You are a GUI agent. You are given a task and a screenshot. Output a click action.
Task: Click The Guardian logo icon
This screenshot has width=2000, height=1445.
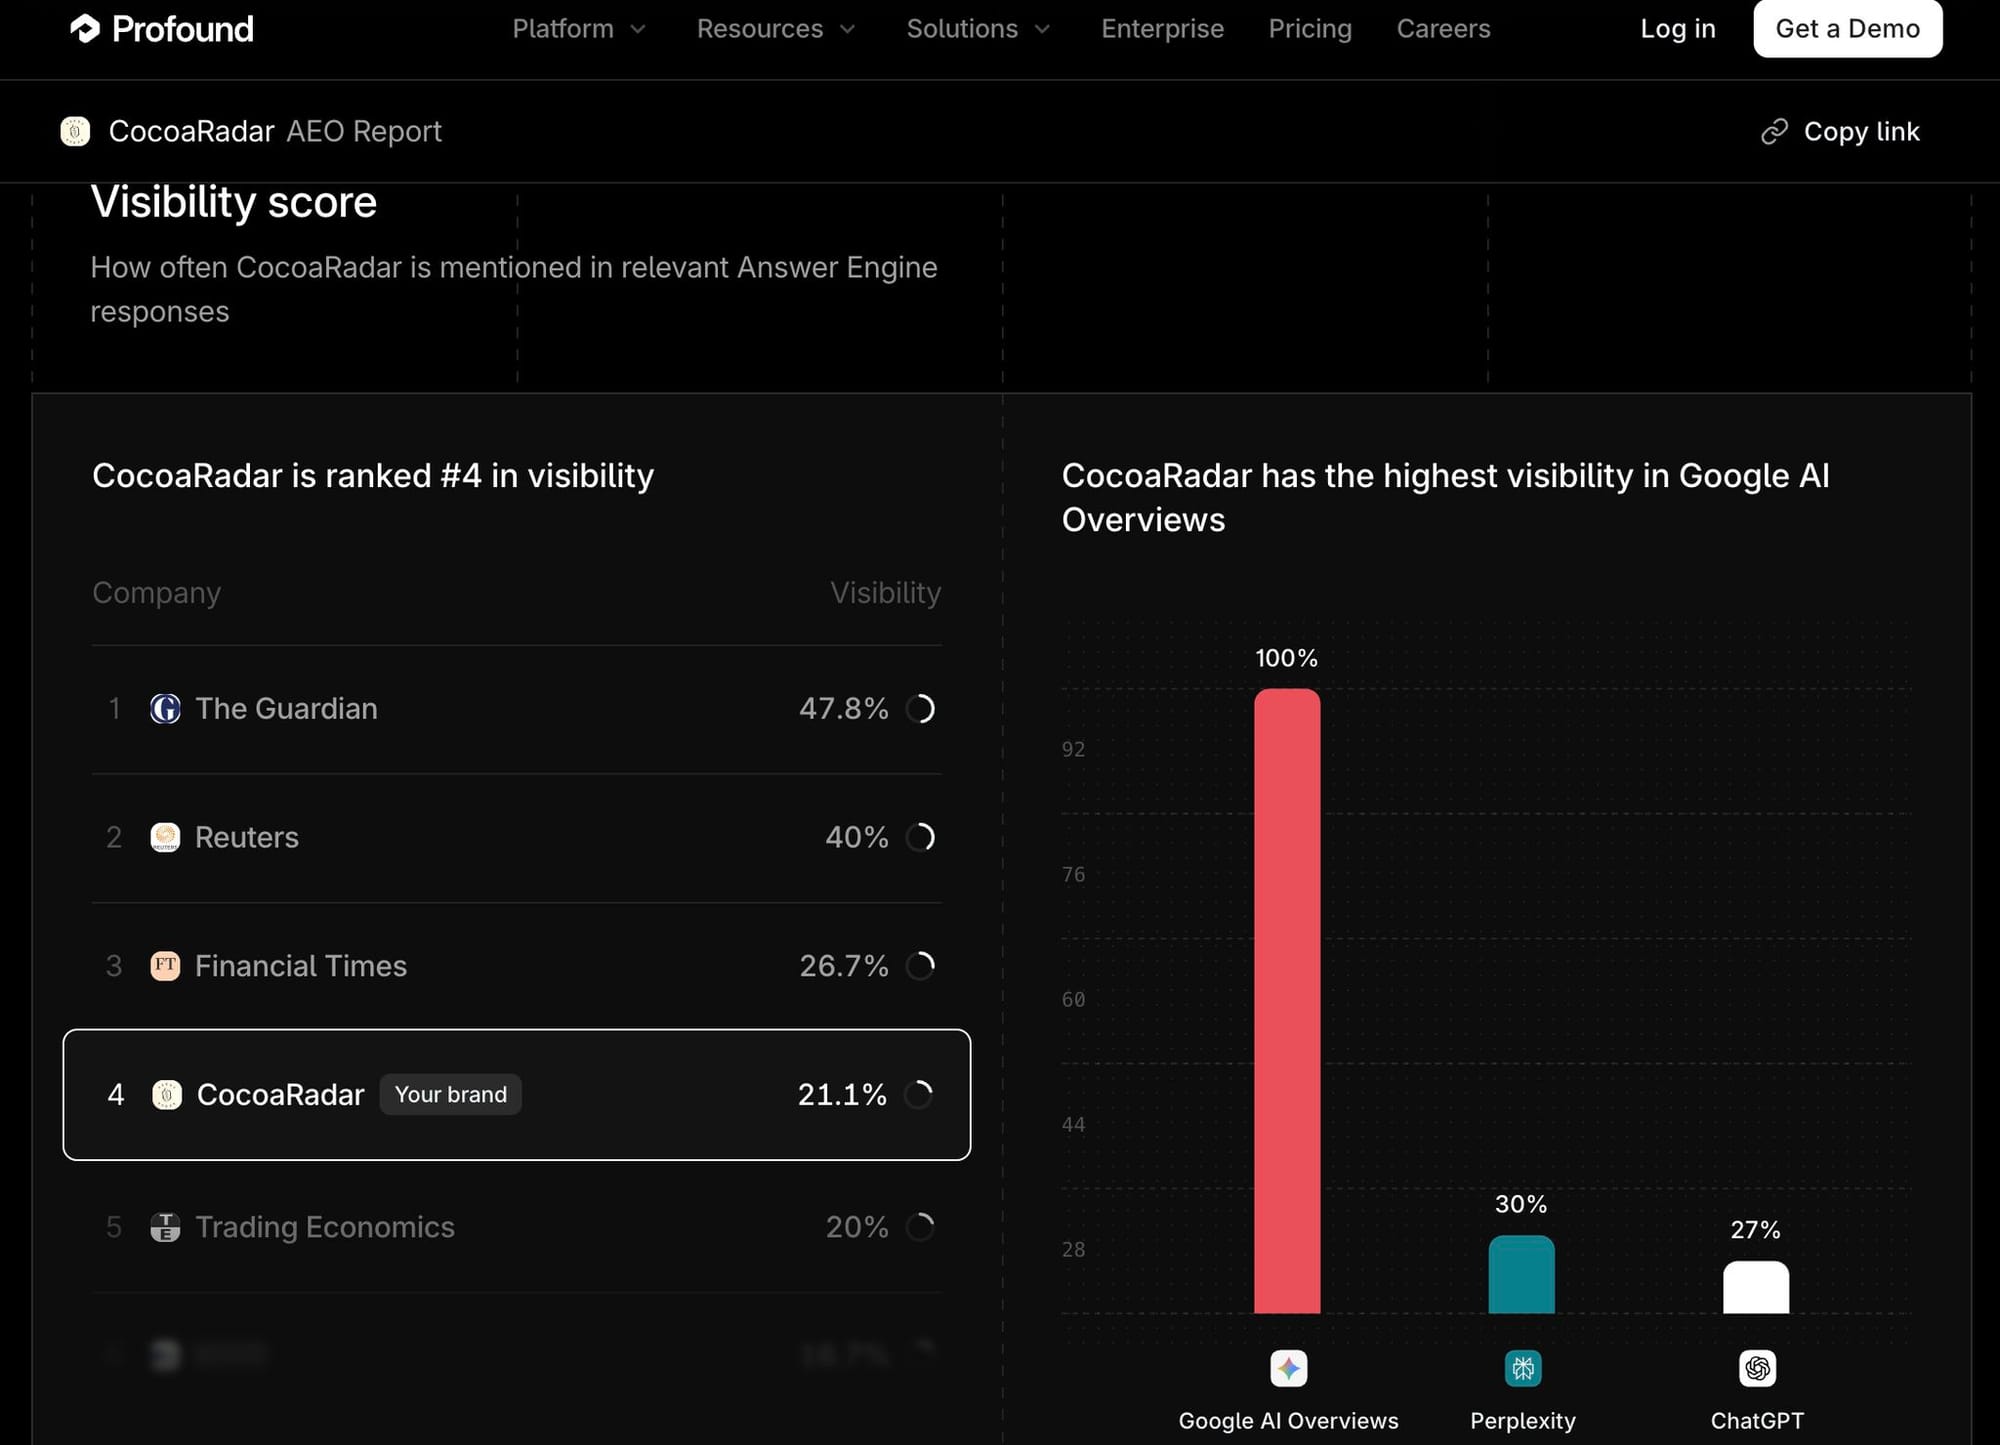pos(165,709)
